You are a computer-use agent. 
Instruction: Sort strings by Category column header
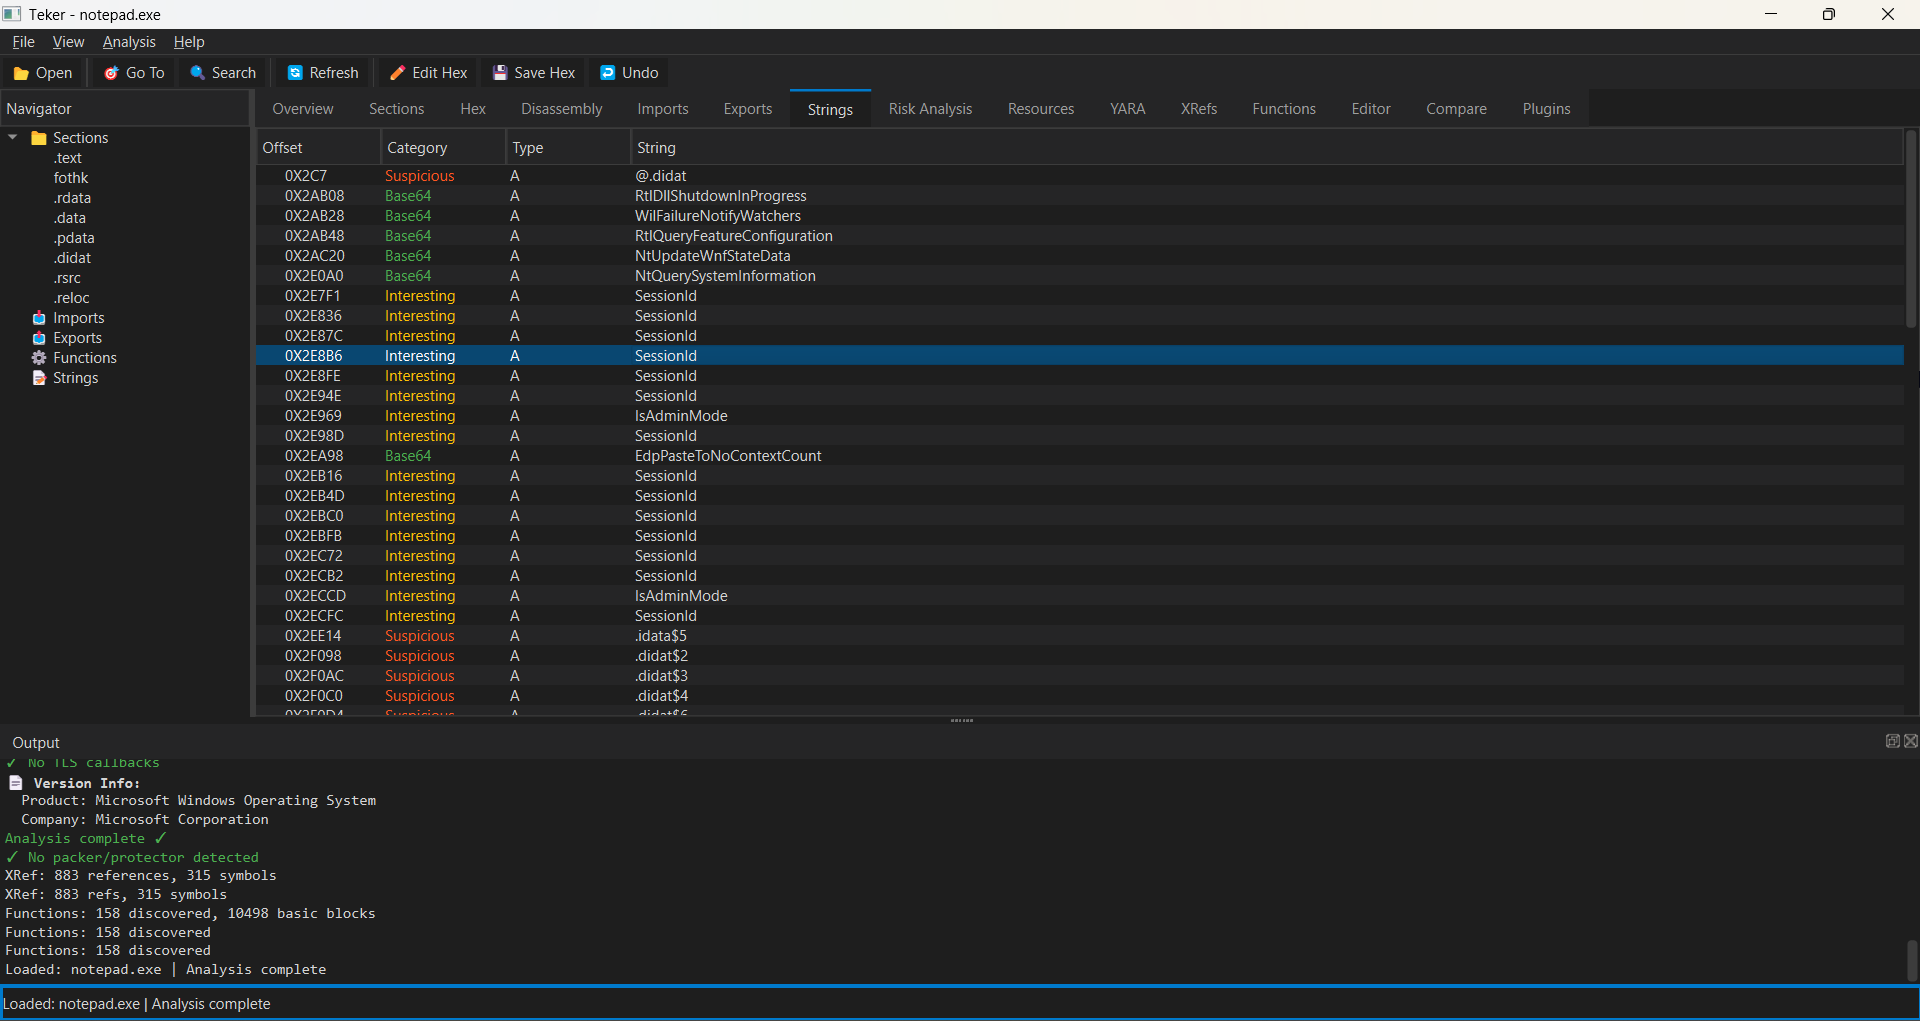pos(417,148)
